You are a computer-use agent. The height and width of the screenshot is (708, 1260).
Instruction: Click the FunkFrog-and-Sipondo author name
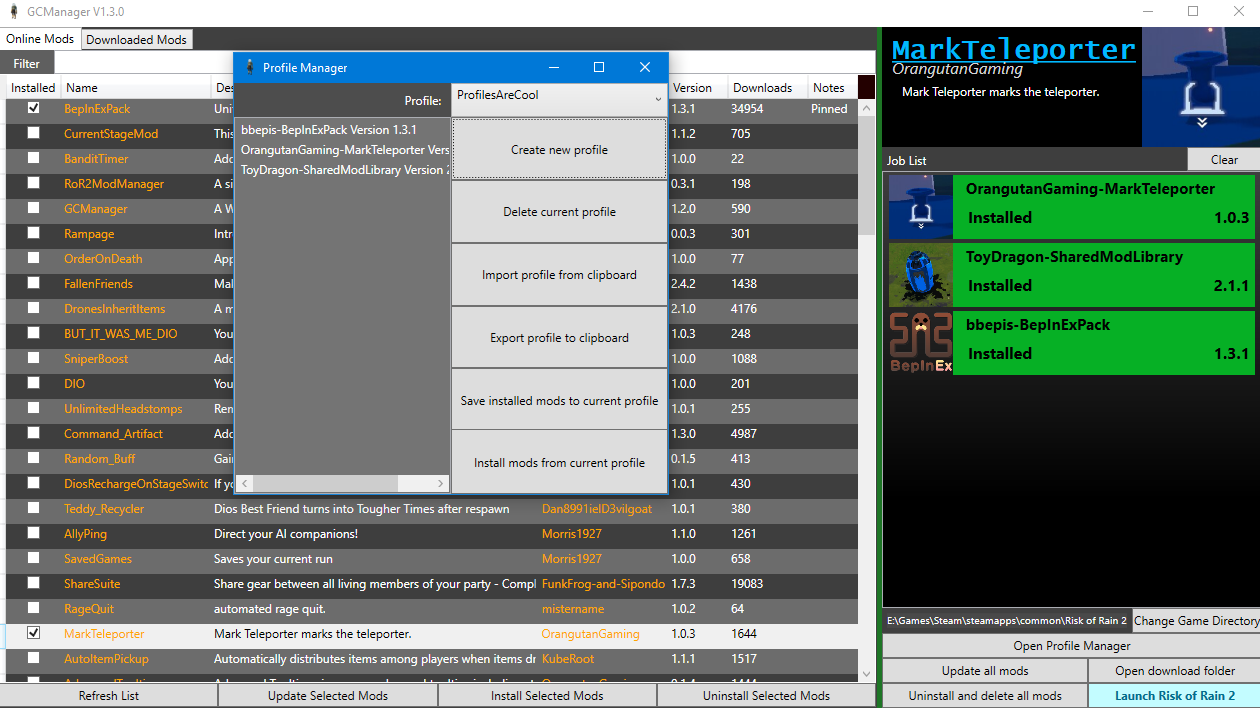[x=603, y=584]
